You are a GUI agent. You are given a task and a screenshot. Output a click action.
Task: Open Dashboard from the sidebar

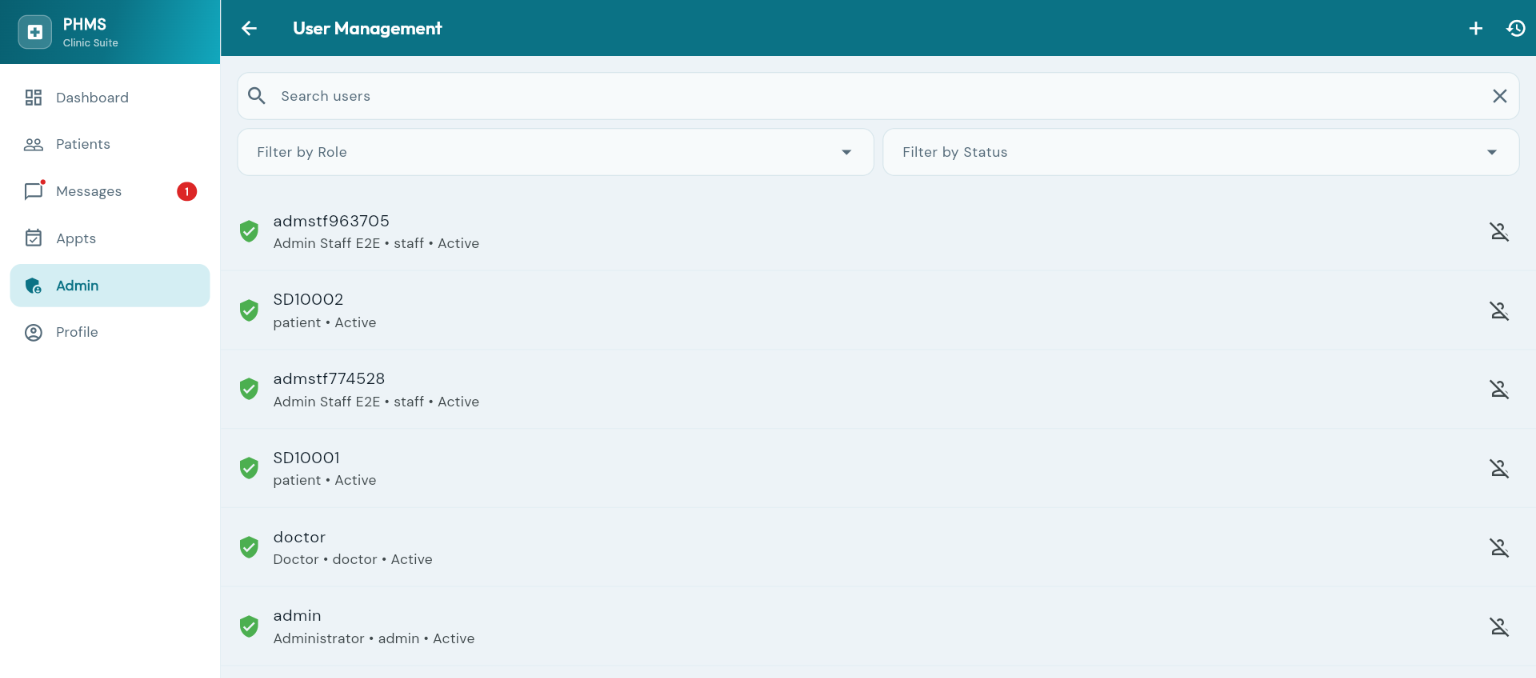pyautogui.click(x=110, y=97)
